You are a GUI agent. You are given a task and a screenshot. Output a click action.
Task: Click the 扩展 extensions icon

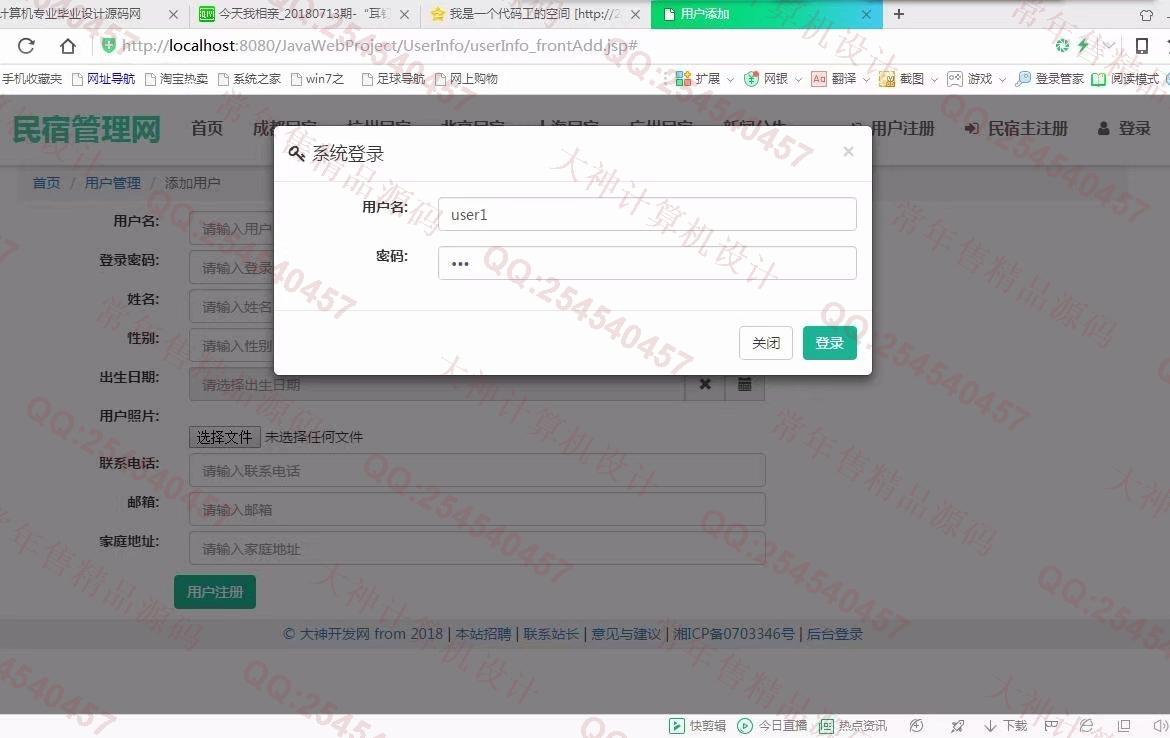click(x=683, y=78)
